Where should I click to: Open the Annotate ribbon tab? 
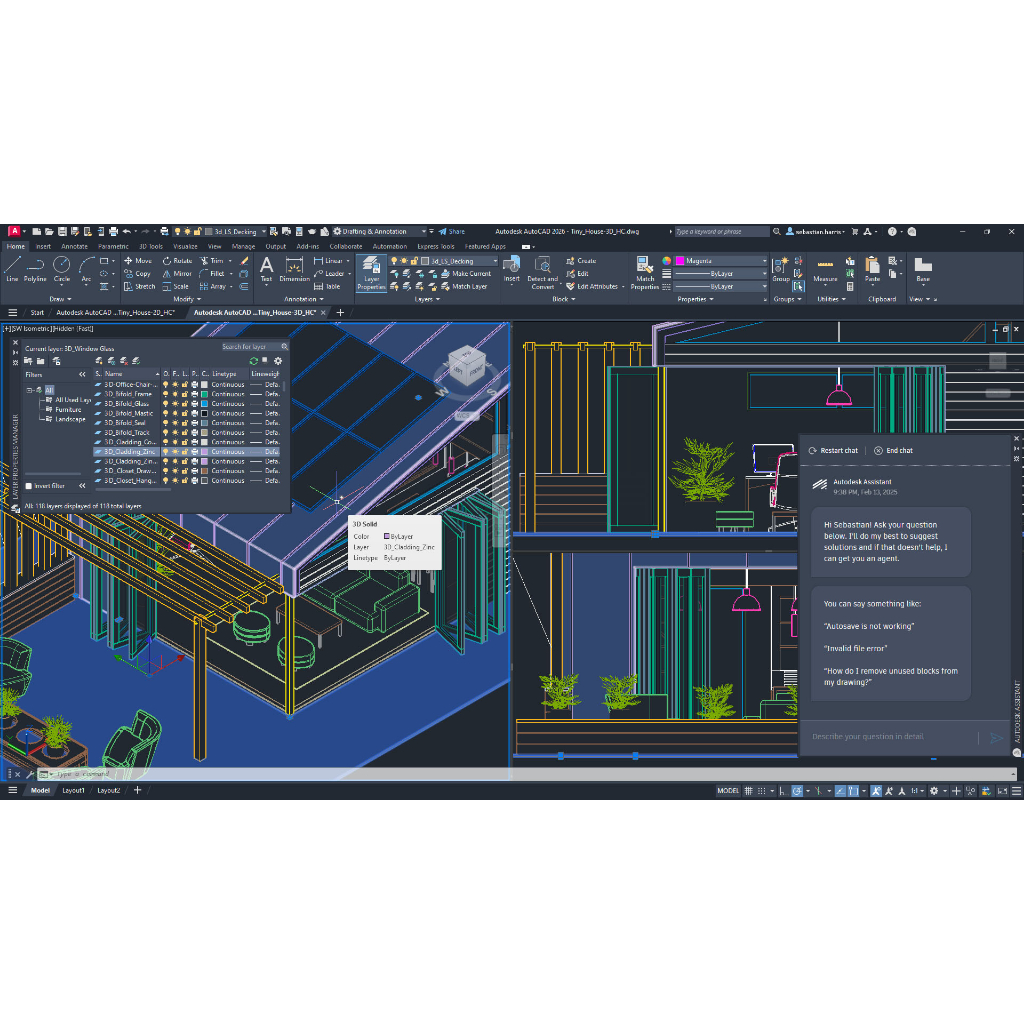coord(74,246)
